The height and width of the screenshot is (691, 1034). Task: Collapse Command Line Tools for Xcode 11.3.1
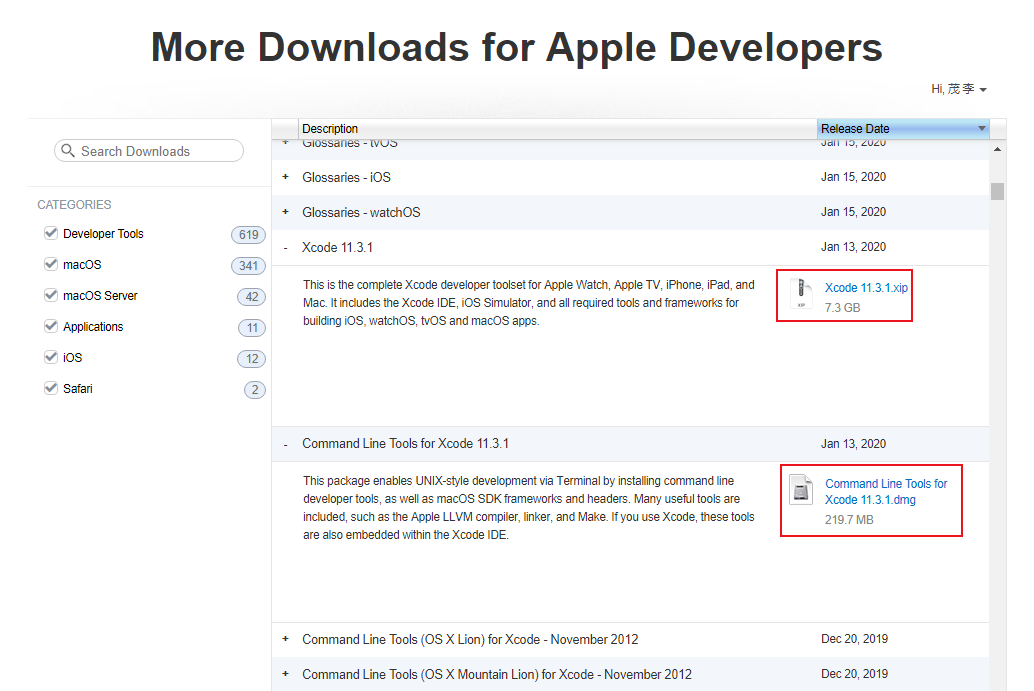tap(286, 445)
